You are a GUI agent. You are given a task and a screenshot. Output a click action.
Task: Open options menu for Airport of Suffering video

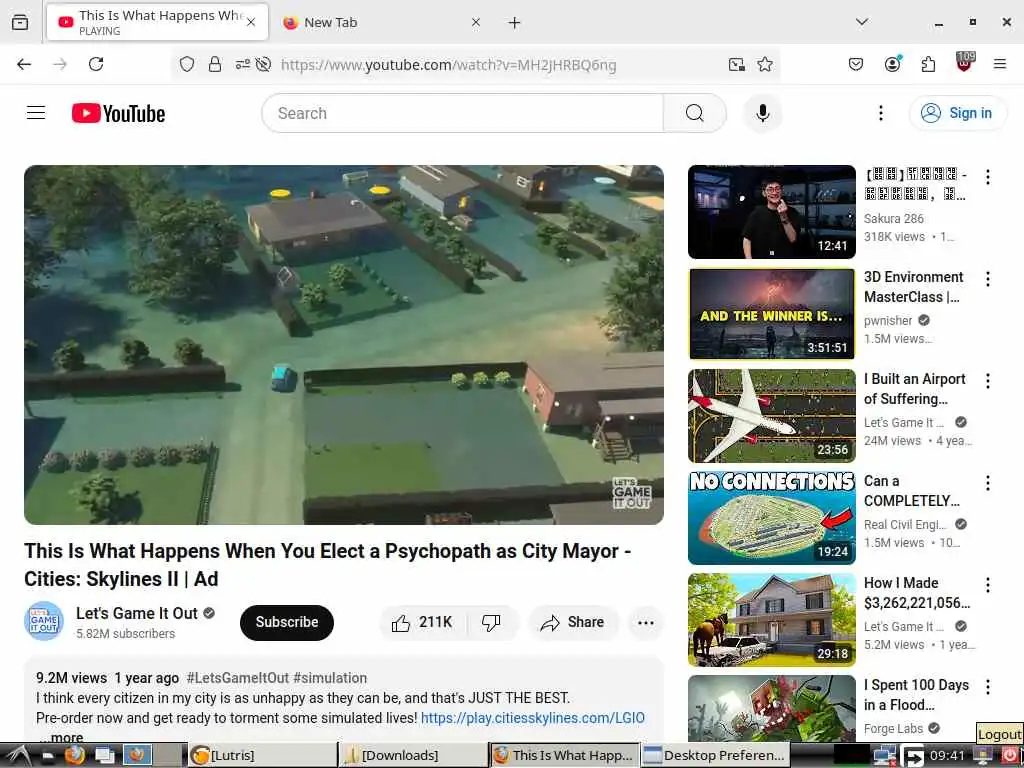987,381
